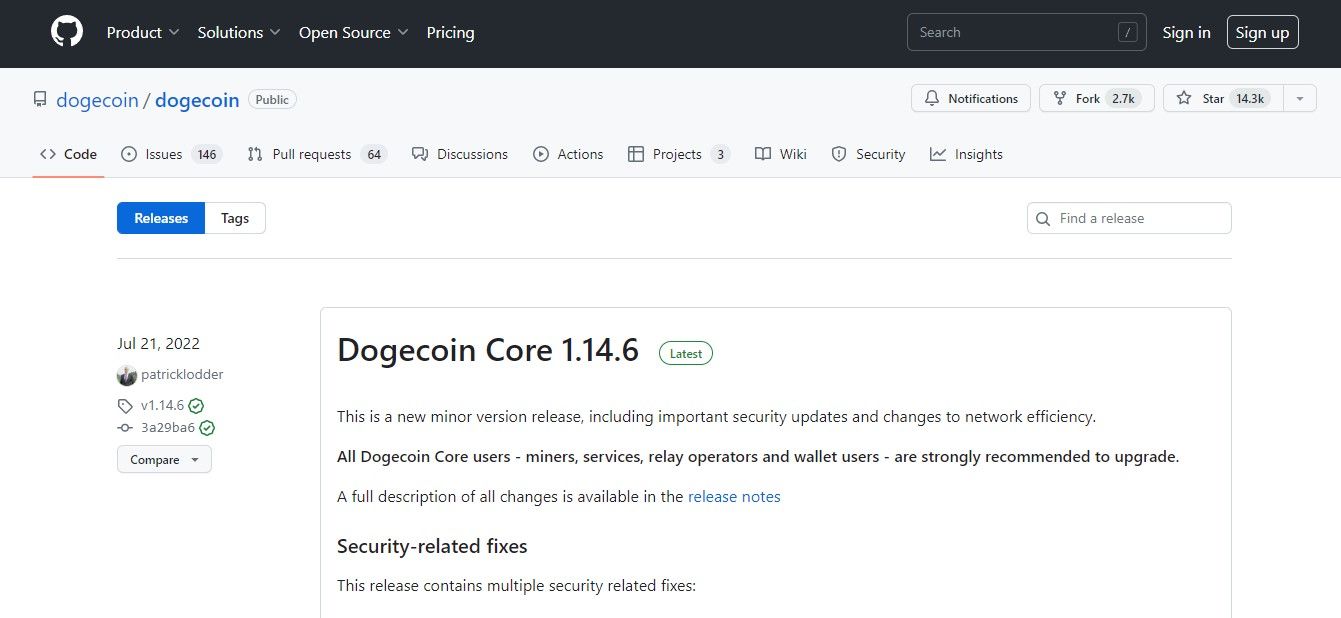
Task: Open the dogecoin owner link
Action: click(x=97, y=100)
